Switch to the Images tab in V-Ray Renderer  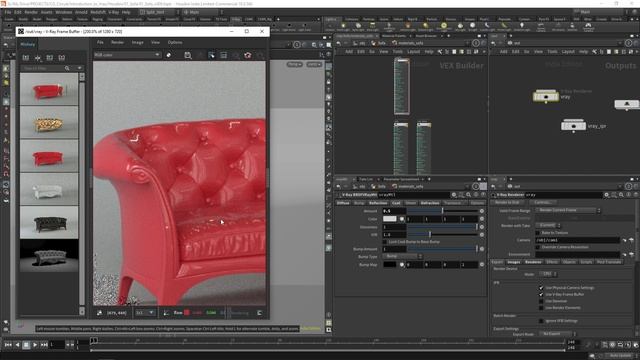[x=513, y=262]
